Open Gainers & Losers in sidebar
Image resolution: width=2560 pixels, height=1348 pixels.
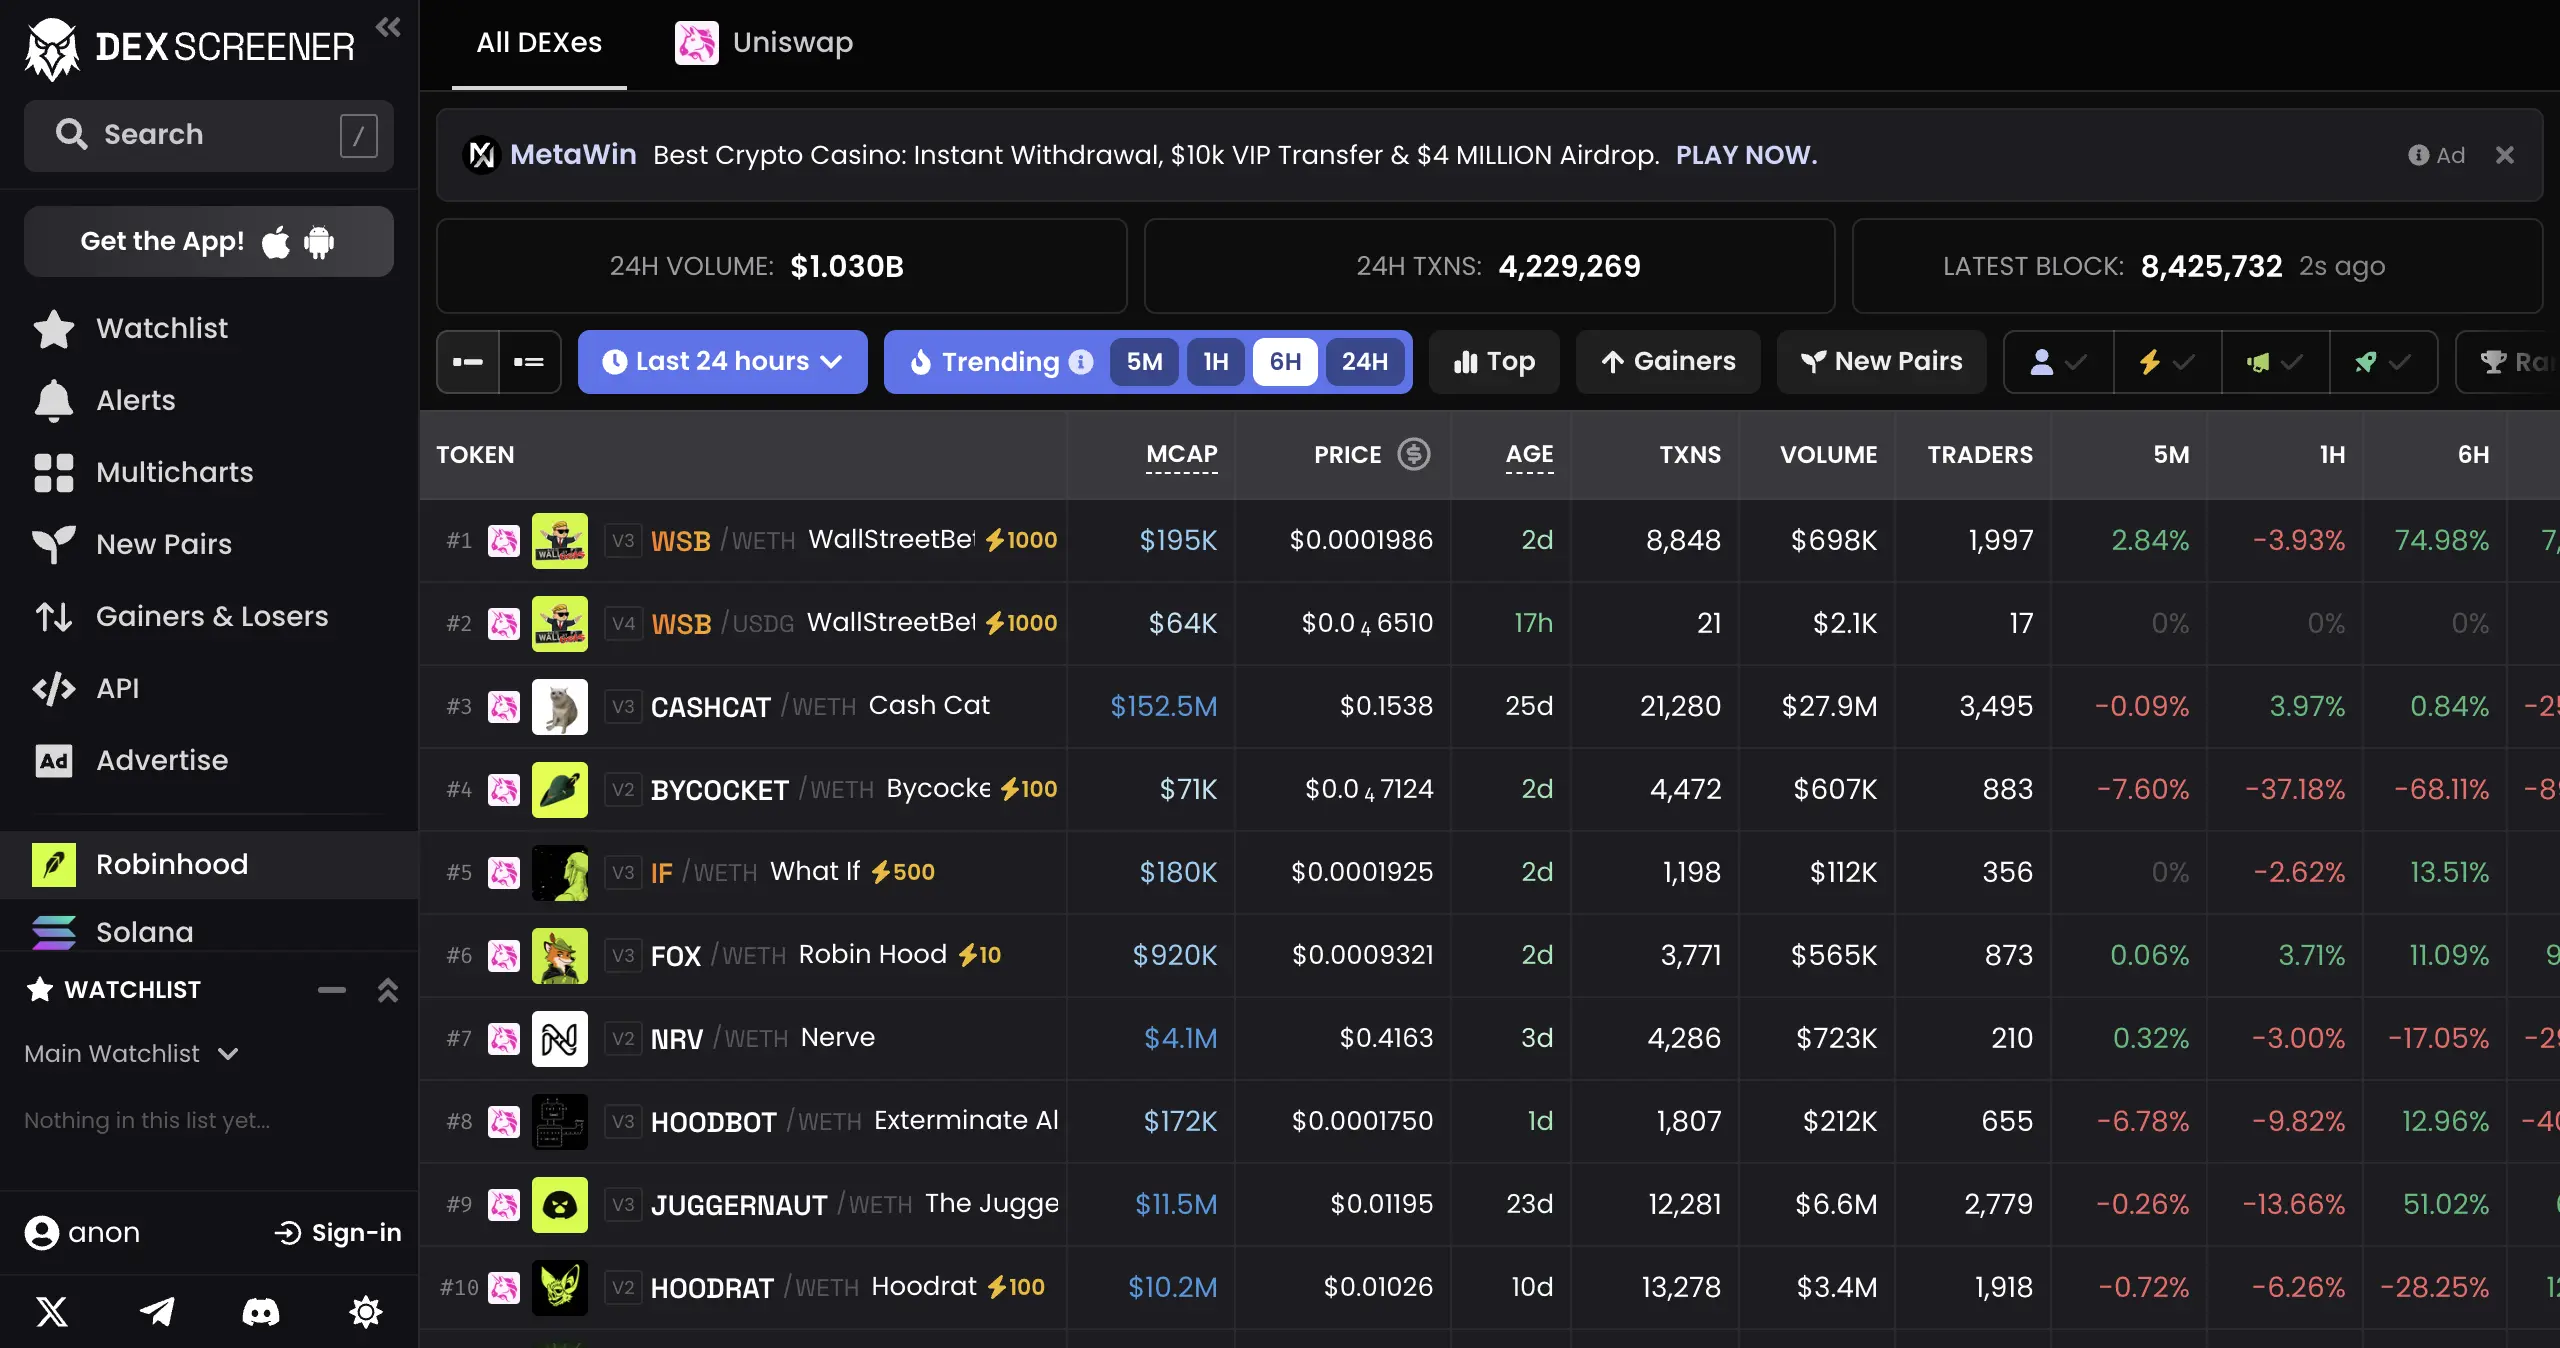[x=209, y=616]
